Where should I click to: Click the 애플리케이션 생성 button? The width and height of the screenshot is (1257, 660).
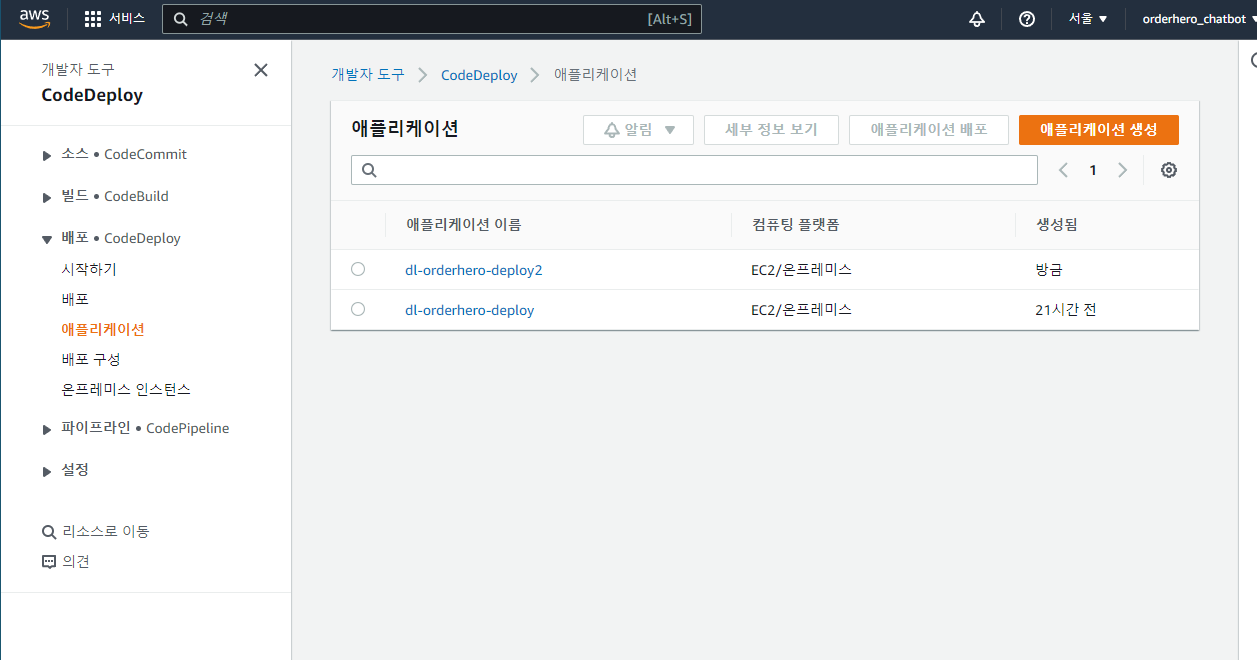1099,130
